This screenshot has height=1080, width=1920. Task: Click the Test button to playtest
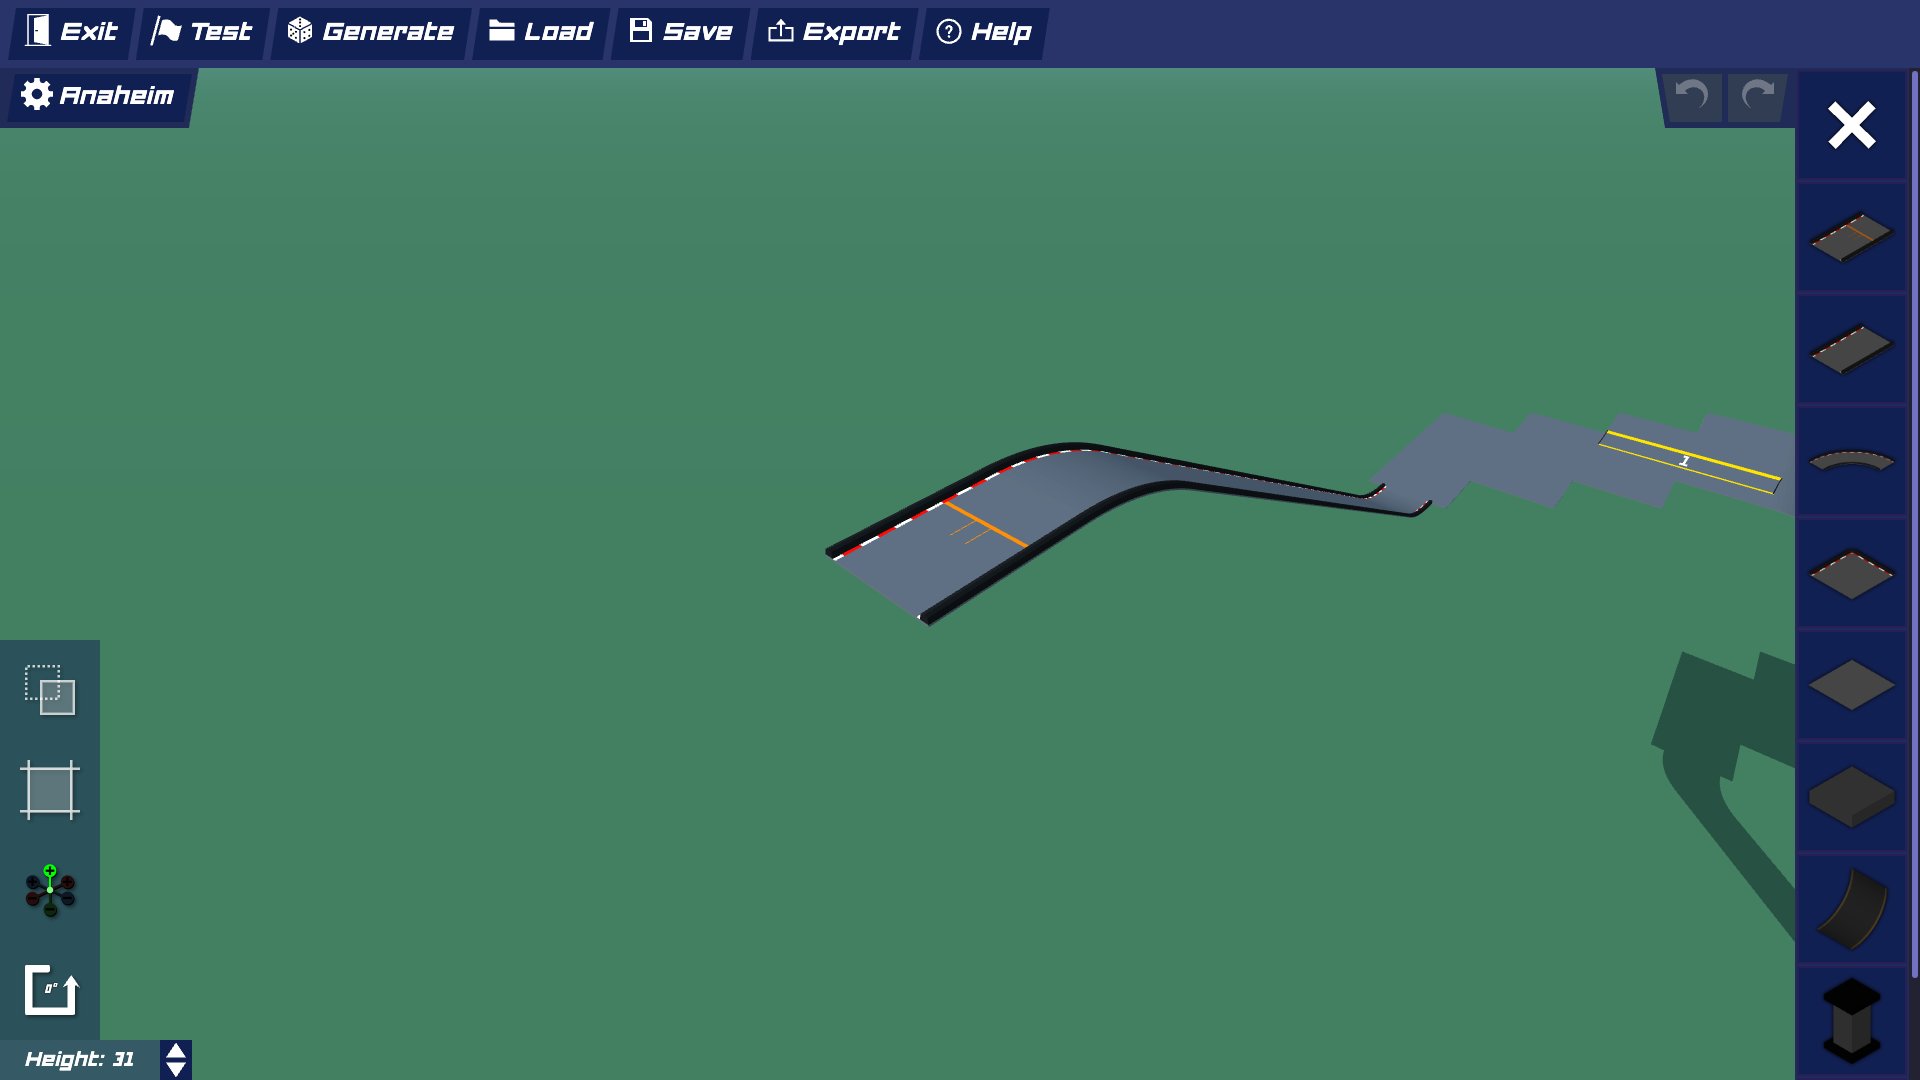coord(203,31)
